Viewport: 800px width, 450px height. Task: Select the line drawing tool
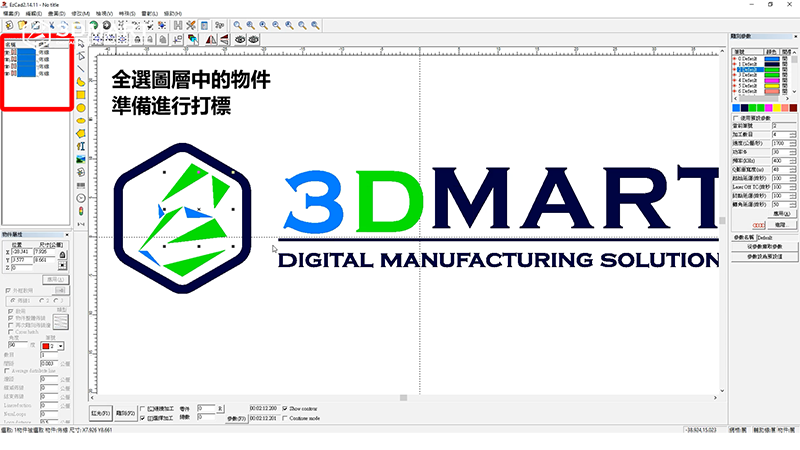tap(81, 68)
